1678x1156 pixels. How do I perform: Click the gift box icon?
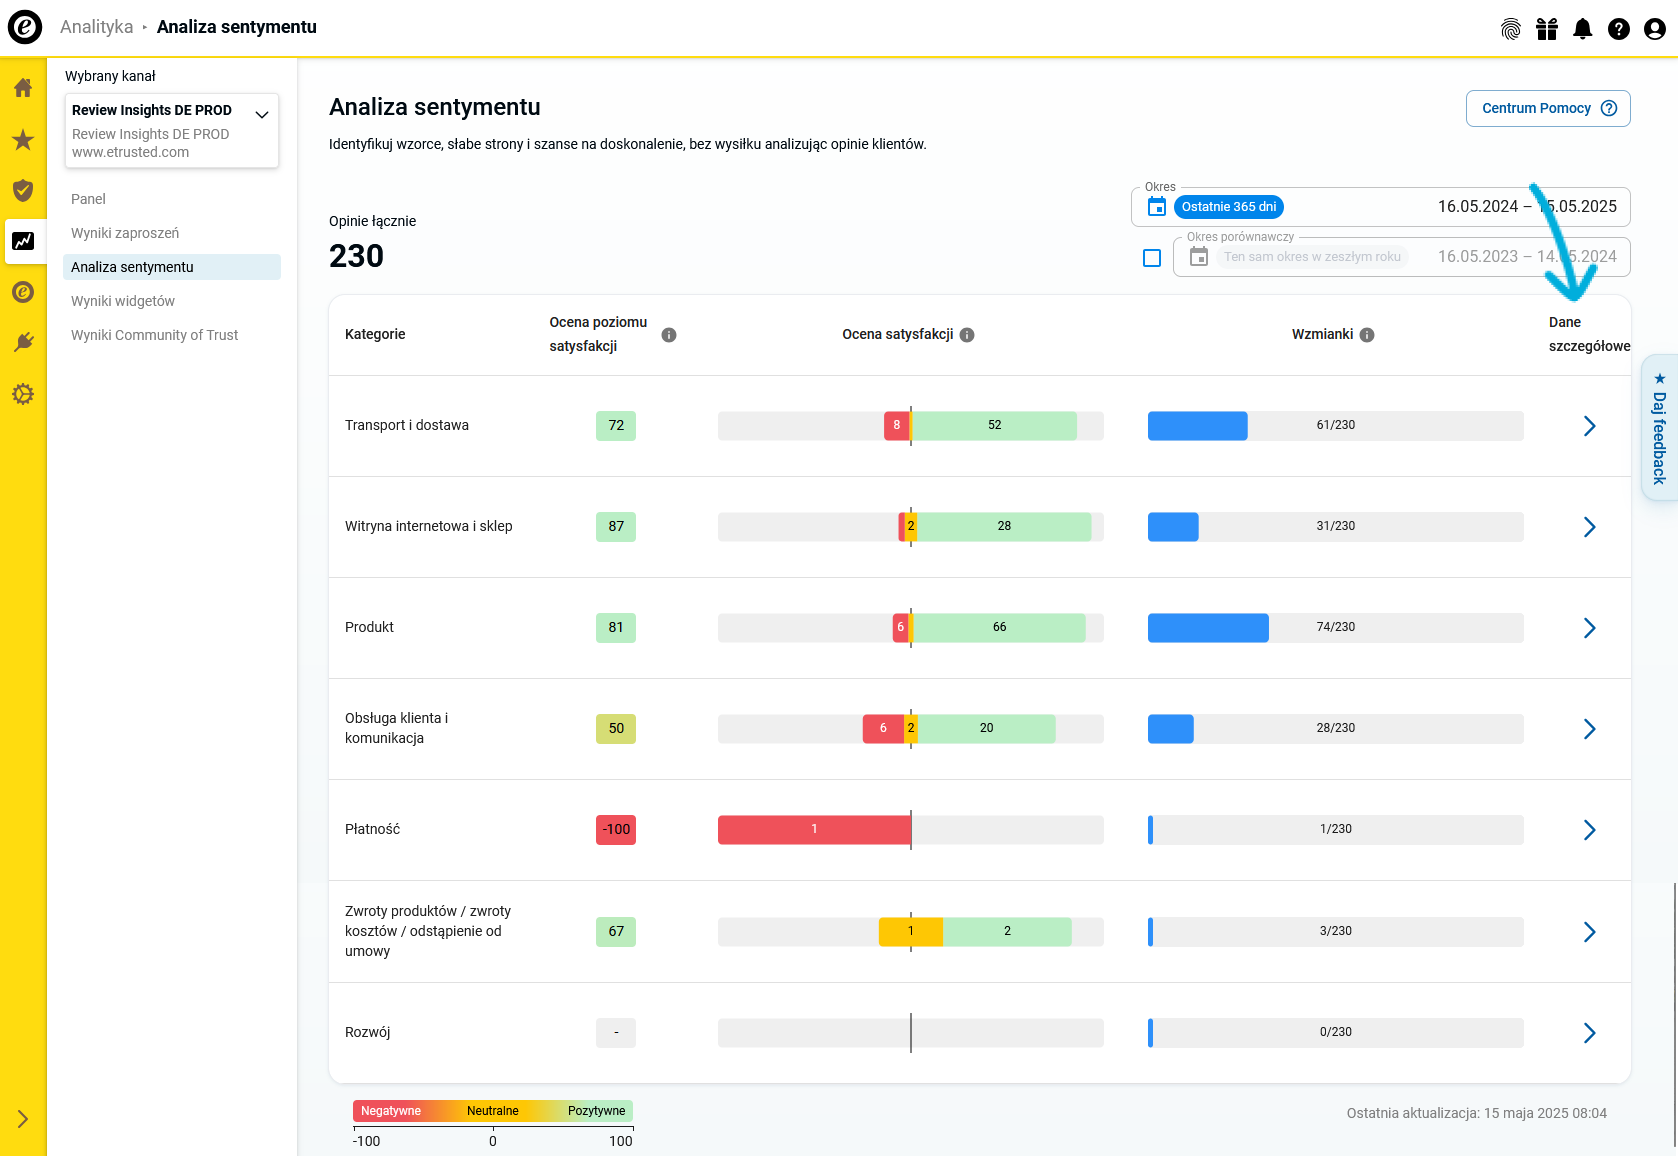[x=1547, y=29]
